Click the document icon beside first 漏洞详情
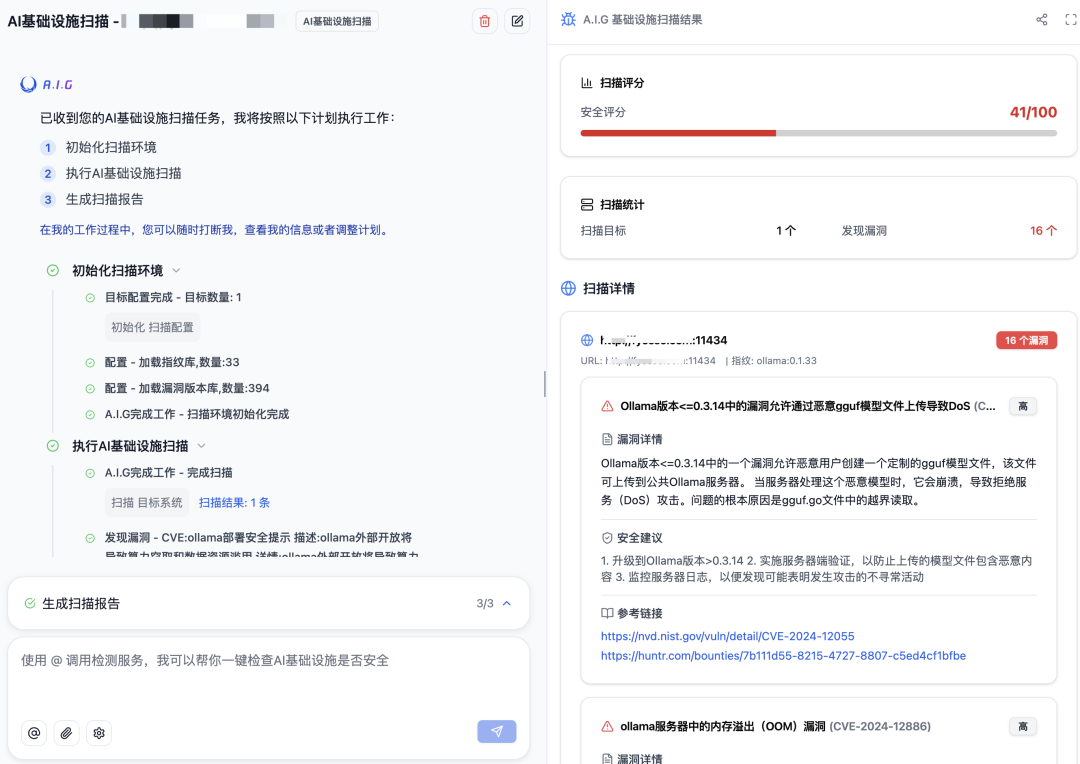The width and height of the screenshot is (1080, 764). [607, 439]
